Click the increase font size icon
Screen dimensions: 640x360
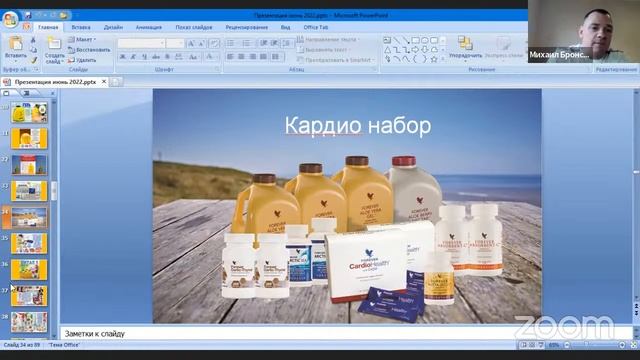pyautogui.click(x=191, y=43)
